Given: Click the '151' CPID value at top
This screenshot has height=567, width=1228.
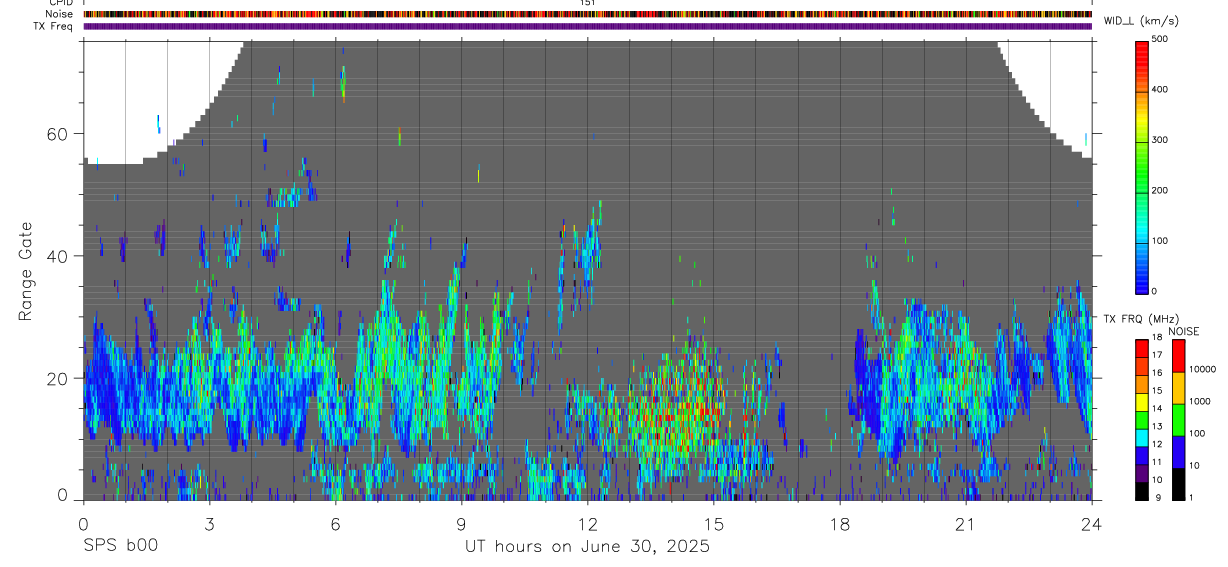Looking at the screenshot, I should click(x=587, y=3).
